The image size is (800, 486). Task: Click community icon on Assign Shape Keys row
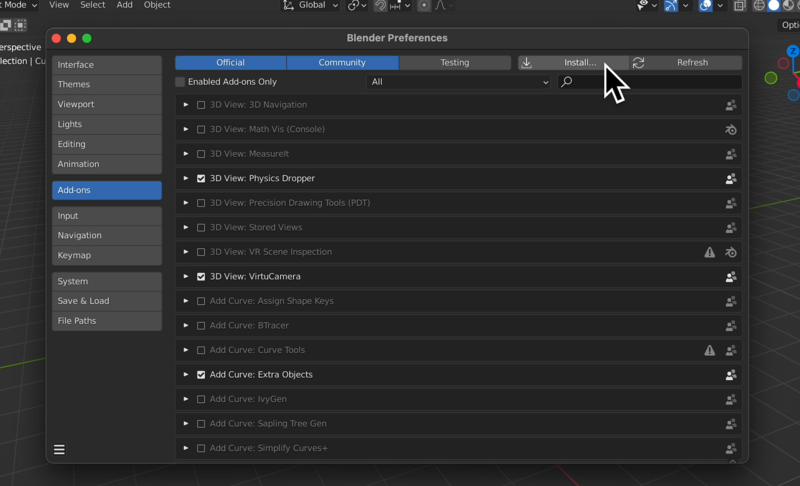[x=731, y=301]
